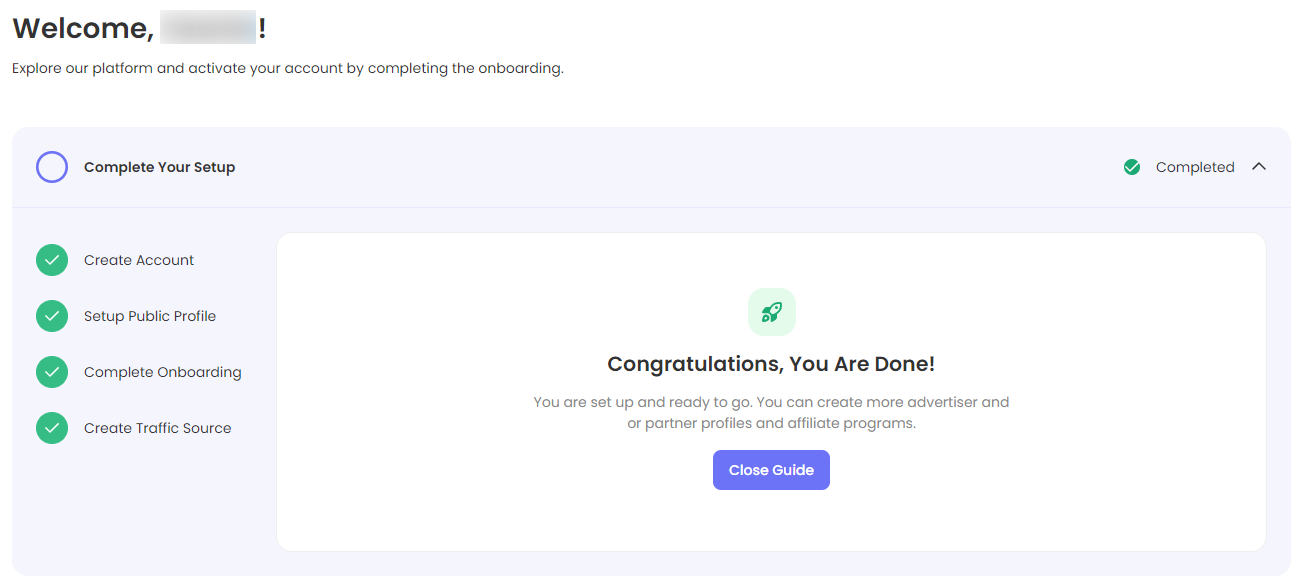
Task: Click the onboarding subtitle under the Welcome heading
Action: pos(288,69)
